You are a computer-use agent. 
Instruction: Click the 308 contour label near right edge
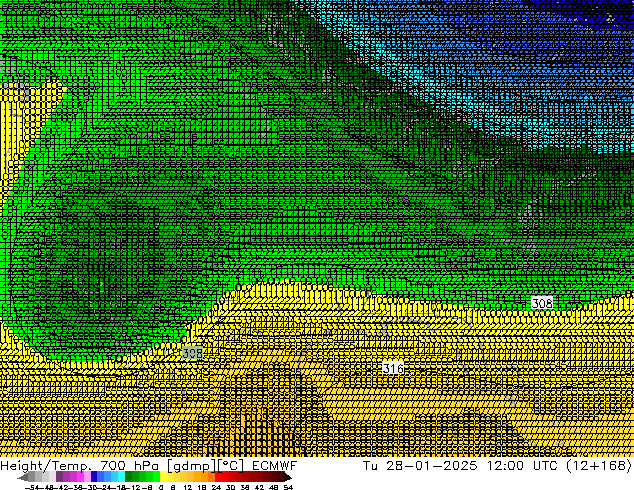pos(542,303)
